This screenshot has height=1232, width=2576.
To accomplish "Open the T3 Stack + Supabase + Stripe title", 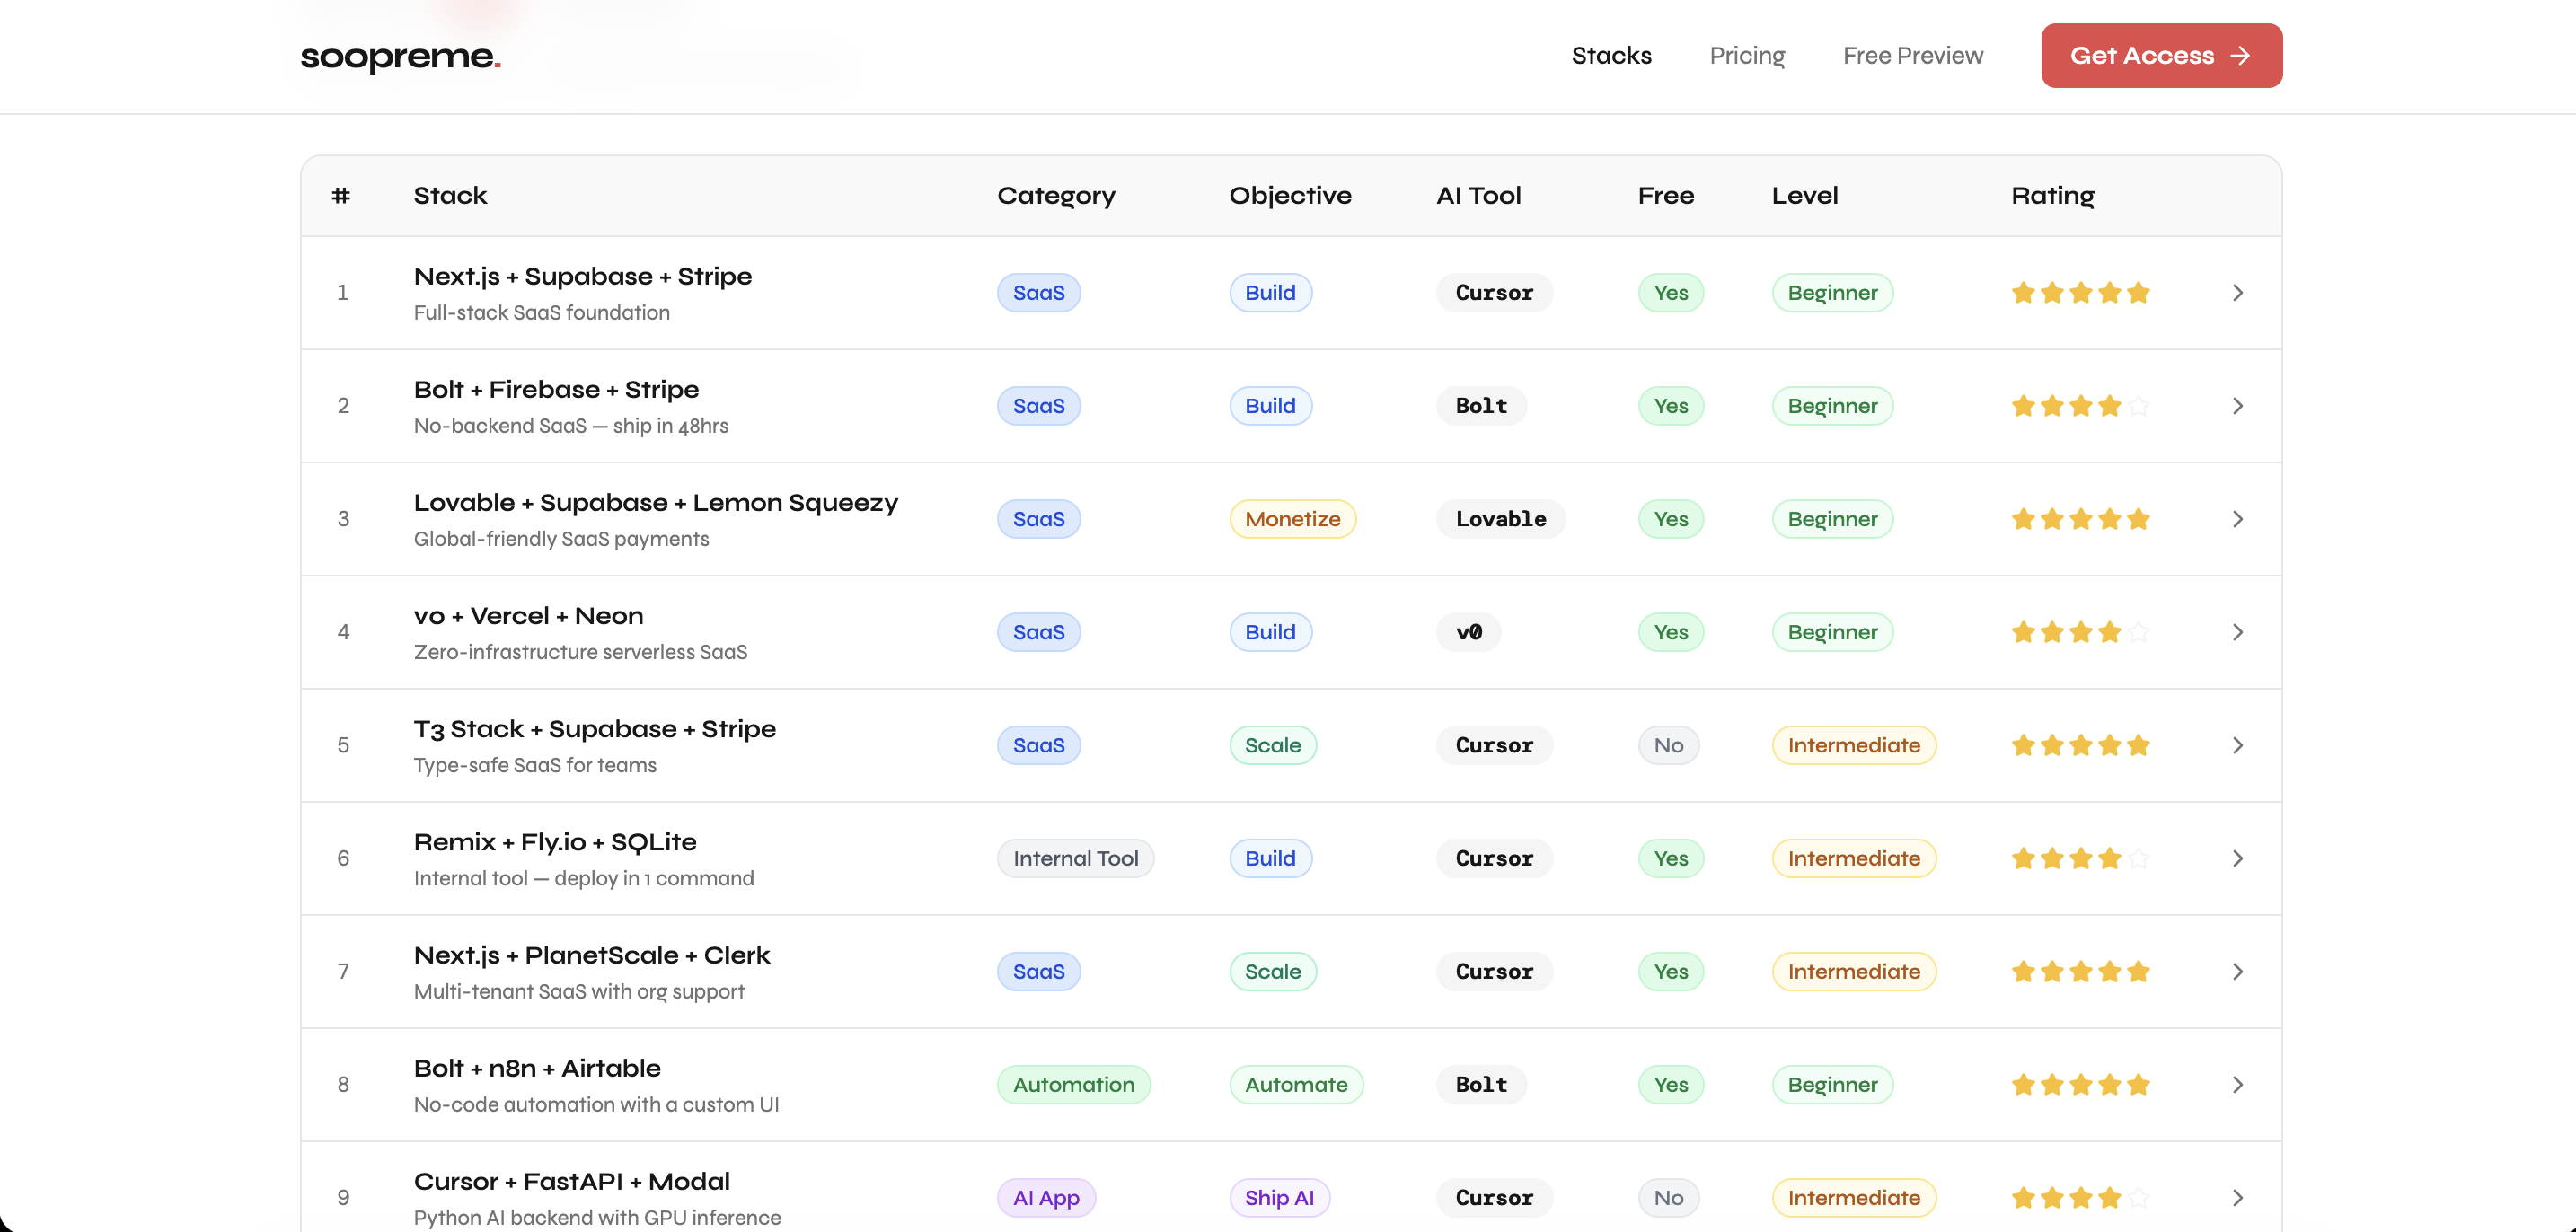I will point(594,729).
